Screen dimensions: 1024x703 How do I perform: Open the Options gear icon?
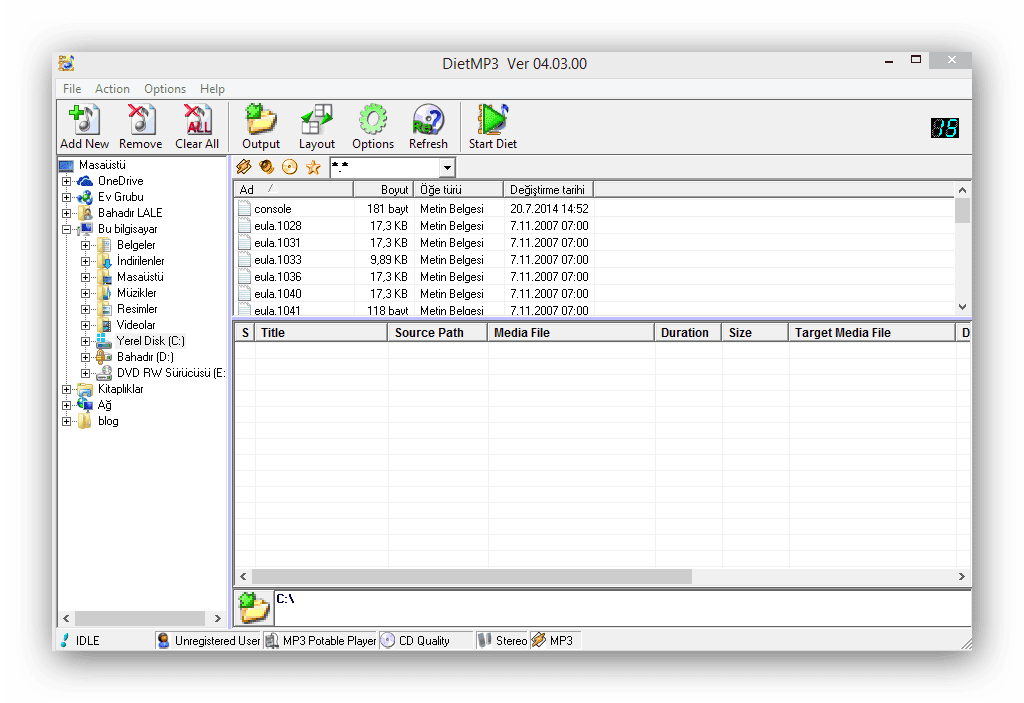[x=373, y=120]
